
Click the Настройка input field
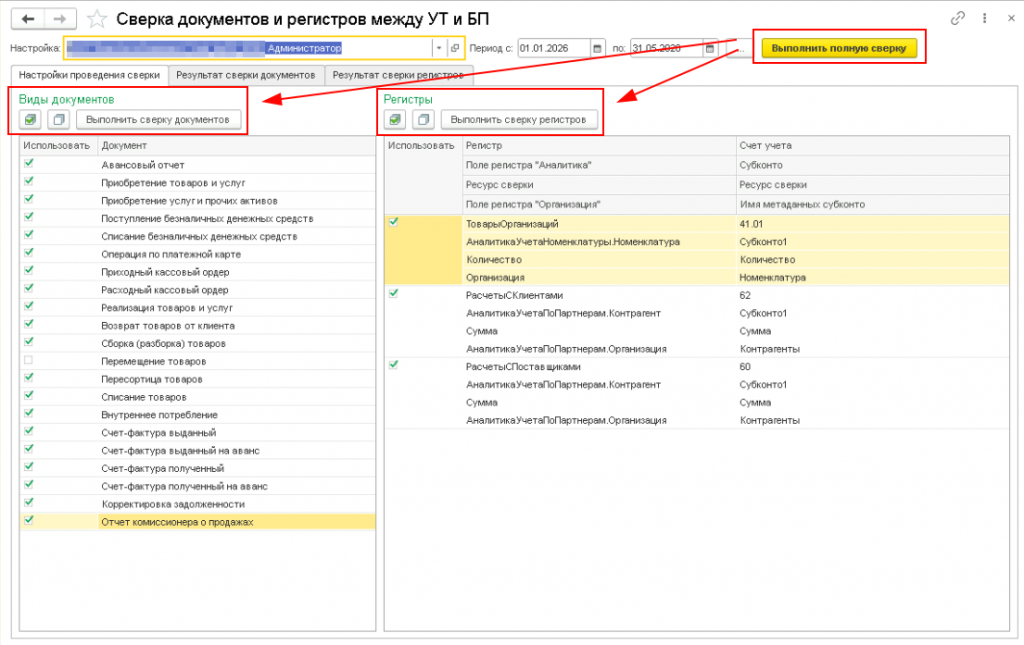tap(248, 48)
